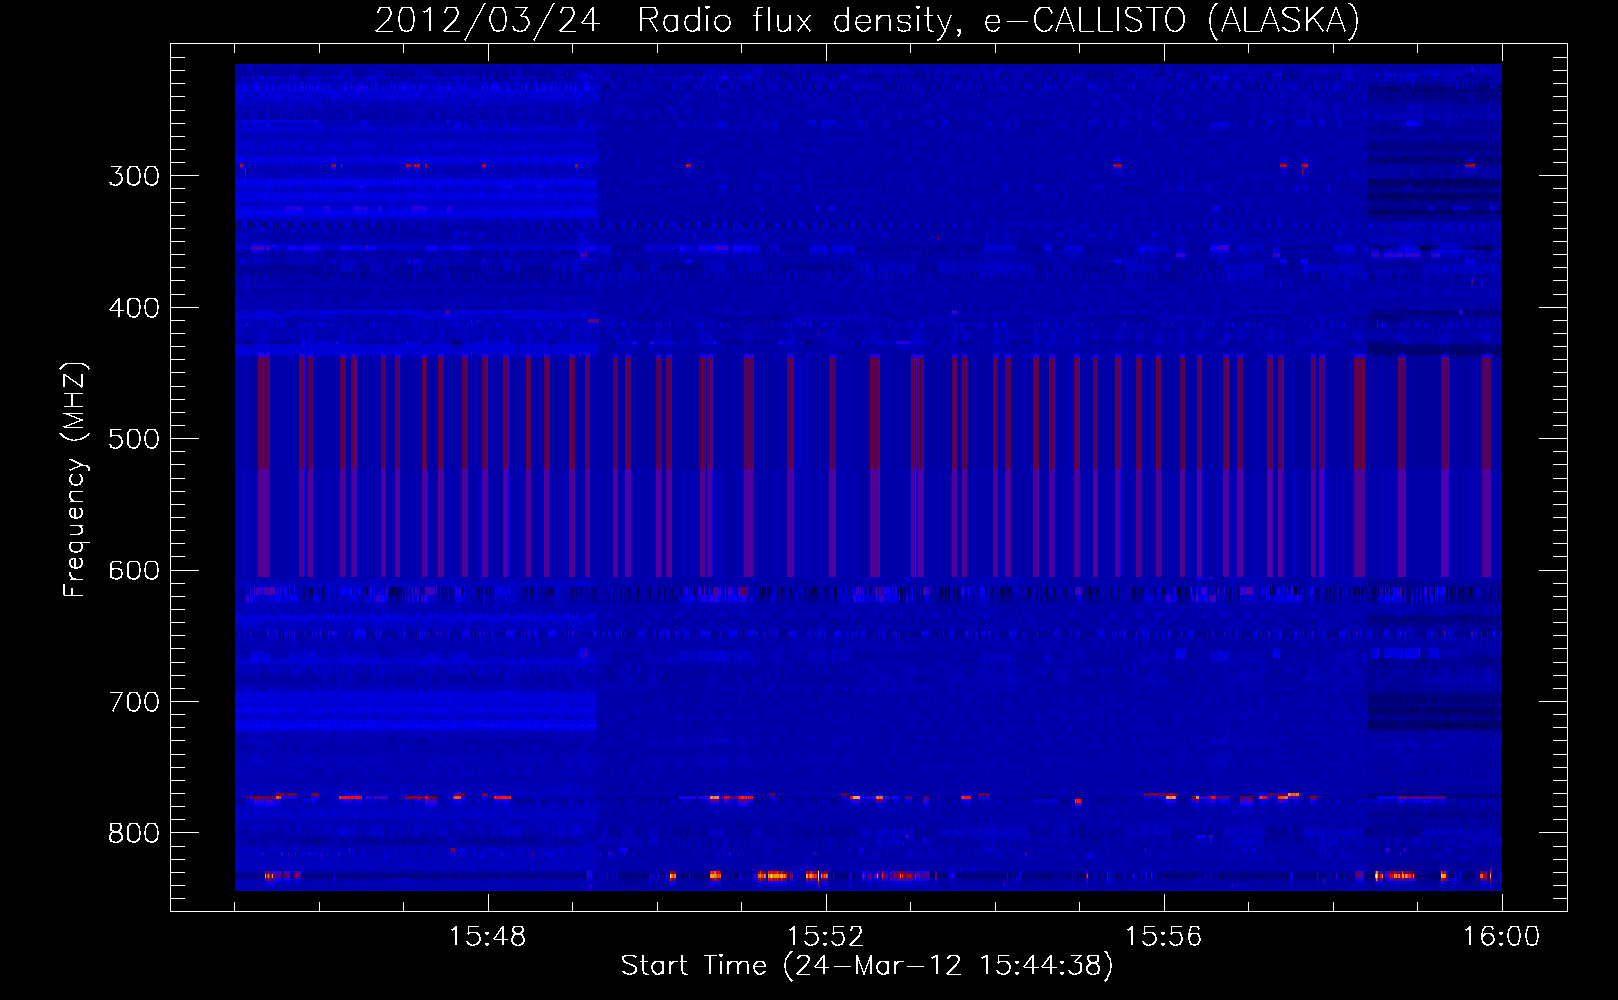Viewport: 1618px width, 1000px height.
Task: Click the 400 frequency tick label
Action: click(134, 308)
